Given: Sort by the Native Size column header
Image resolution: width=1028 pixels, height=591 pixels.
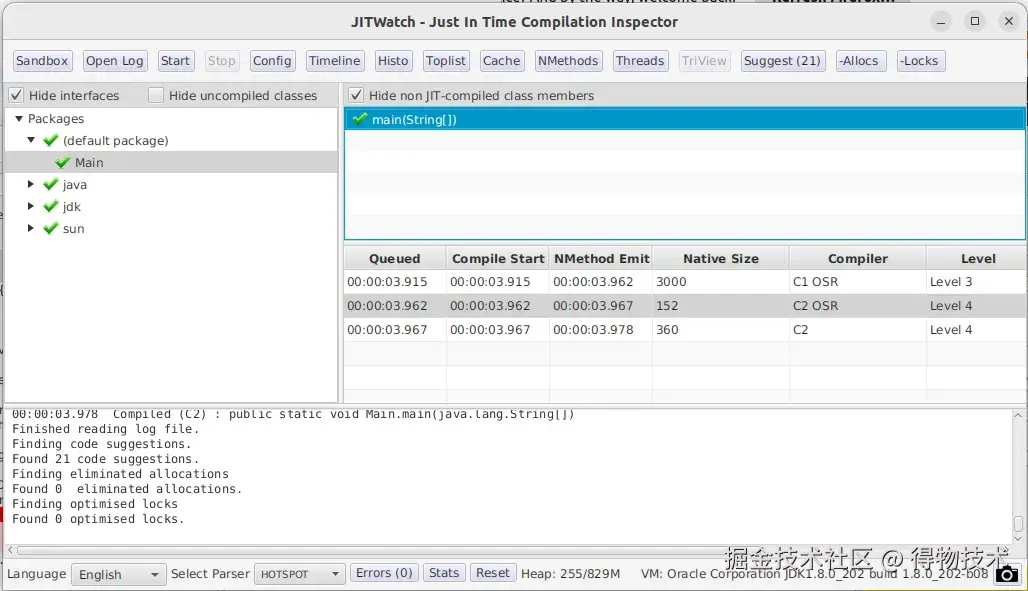Looking at the screenshot, I should click(721, 258).
